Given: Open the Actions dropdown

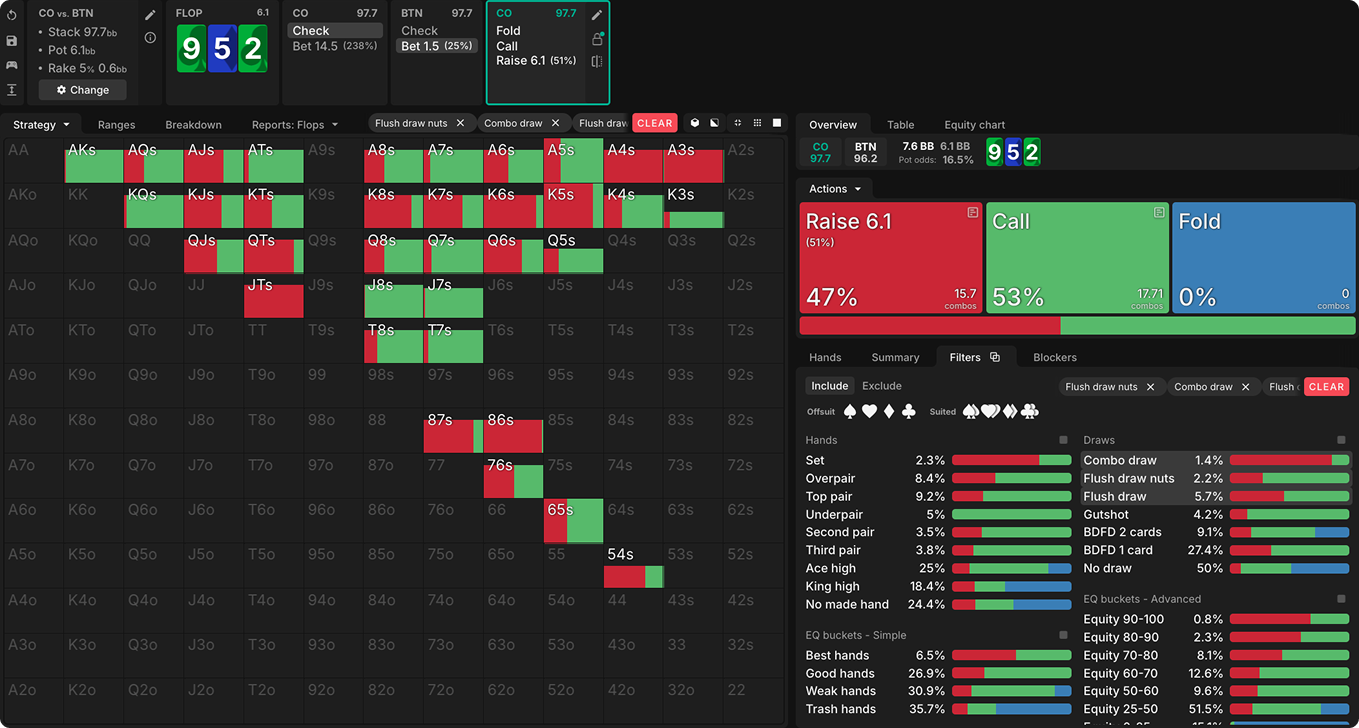Looking at the screenshot, I should point(834,189).
